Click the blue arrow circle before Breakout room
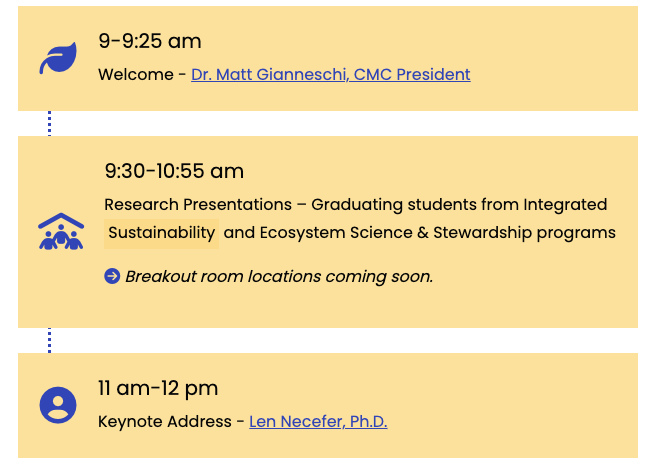The height and width of the screenshot is (463, 645). [x=112, y=276]
